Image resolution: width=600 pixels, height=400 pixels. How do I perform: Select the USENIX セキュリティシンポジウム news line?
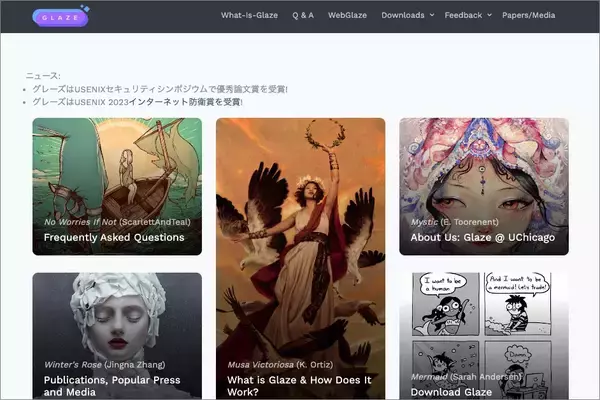[160, 89]
